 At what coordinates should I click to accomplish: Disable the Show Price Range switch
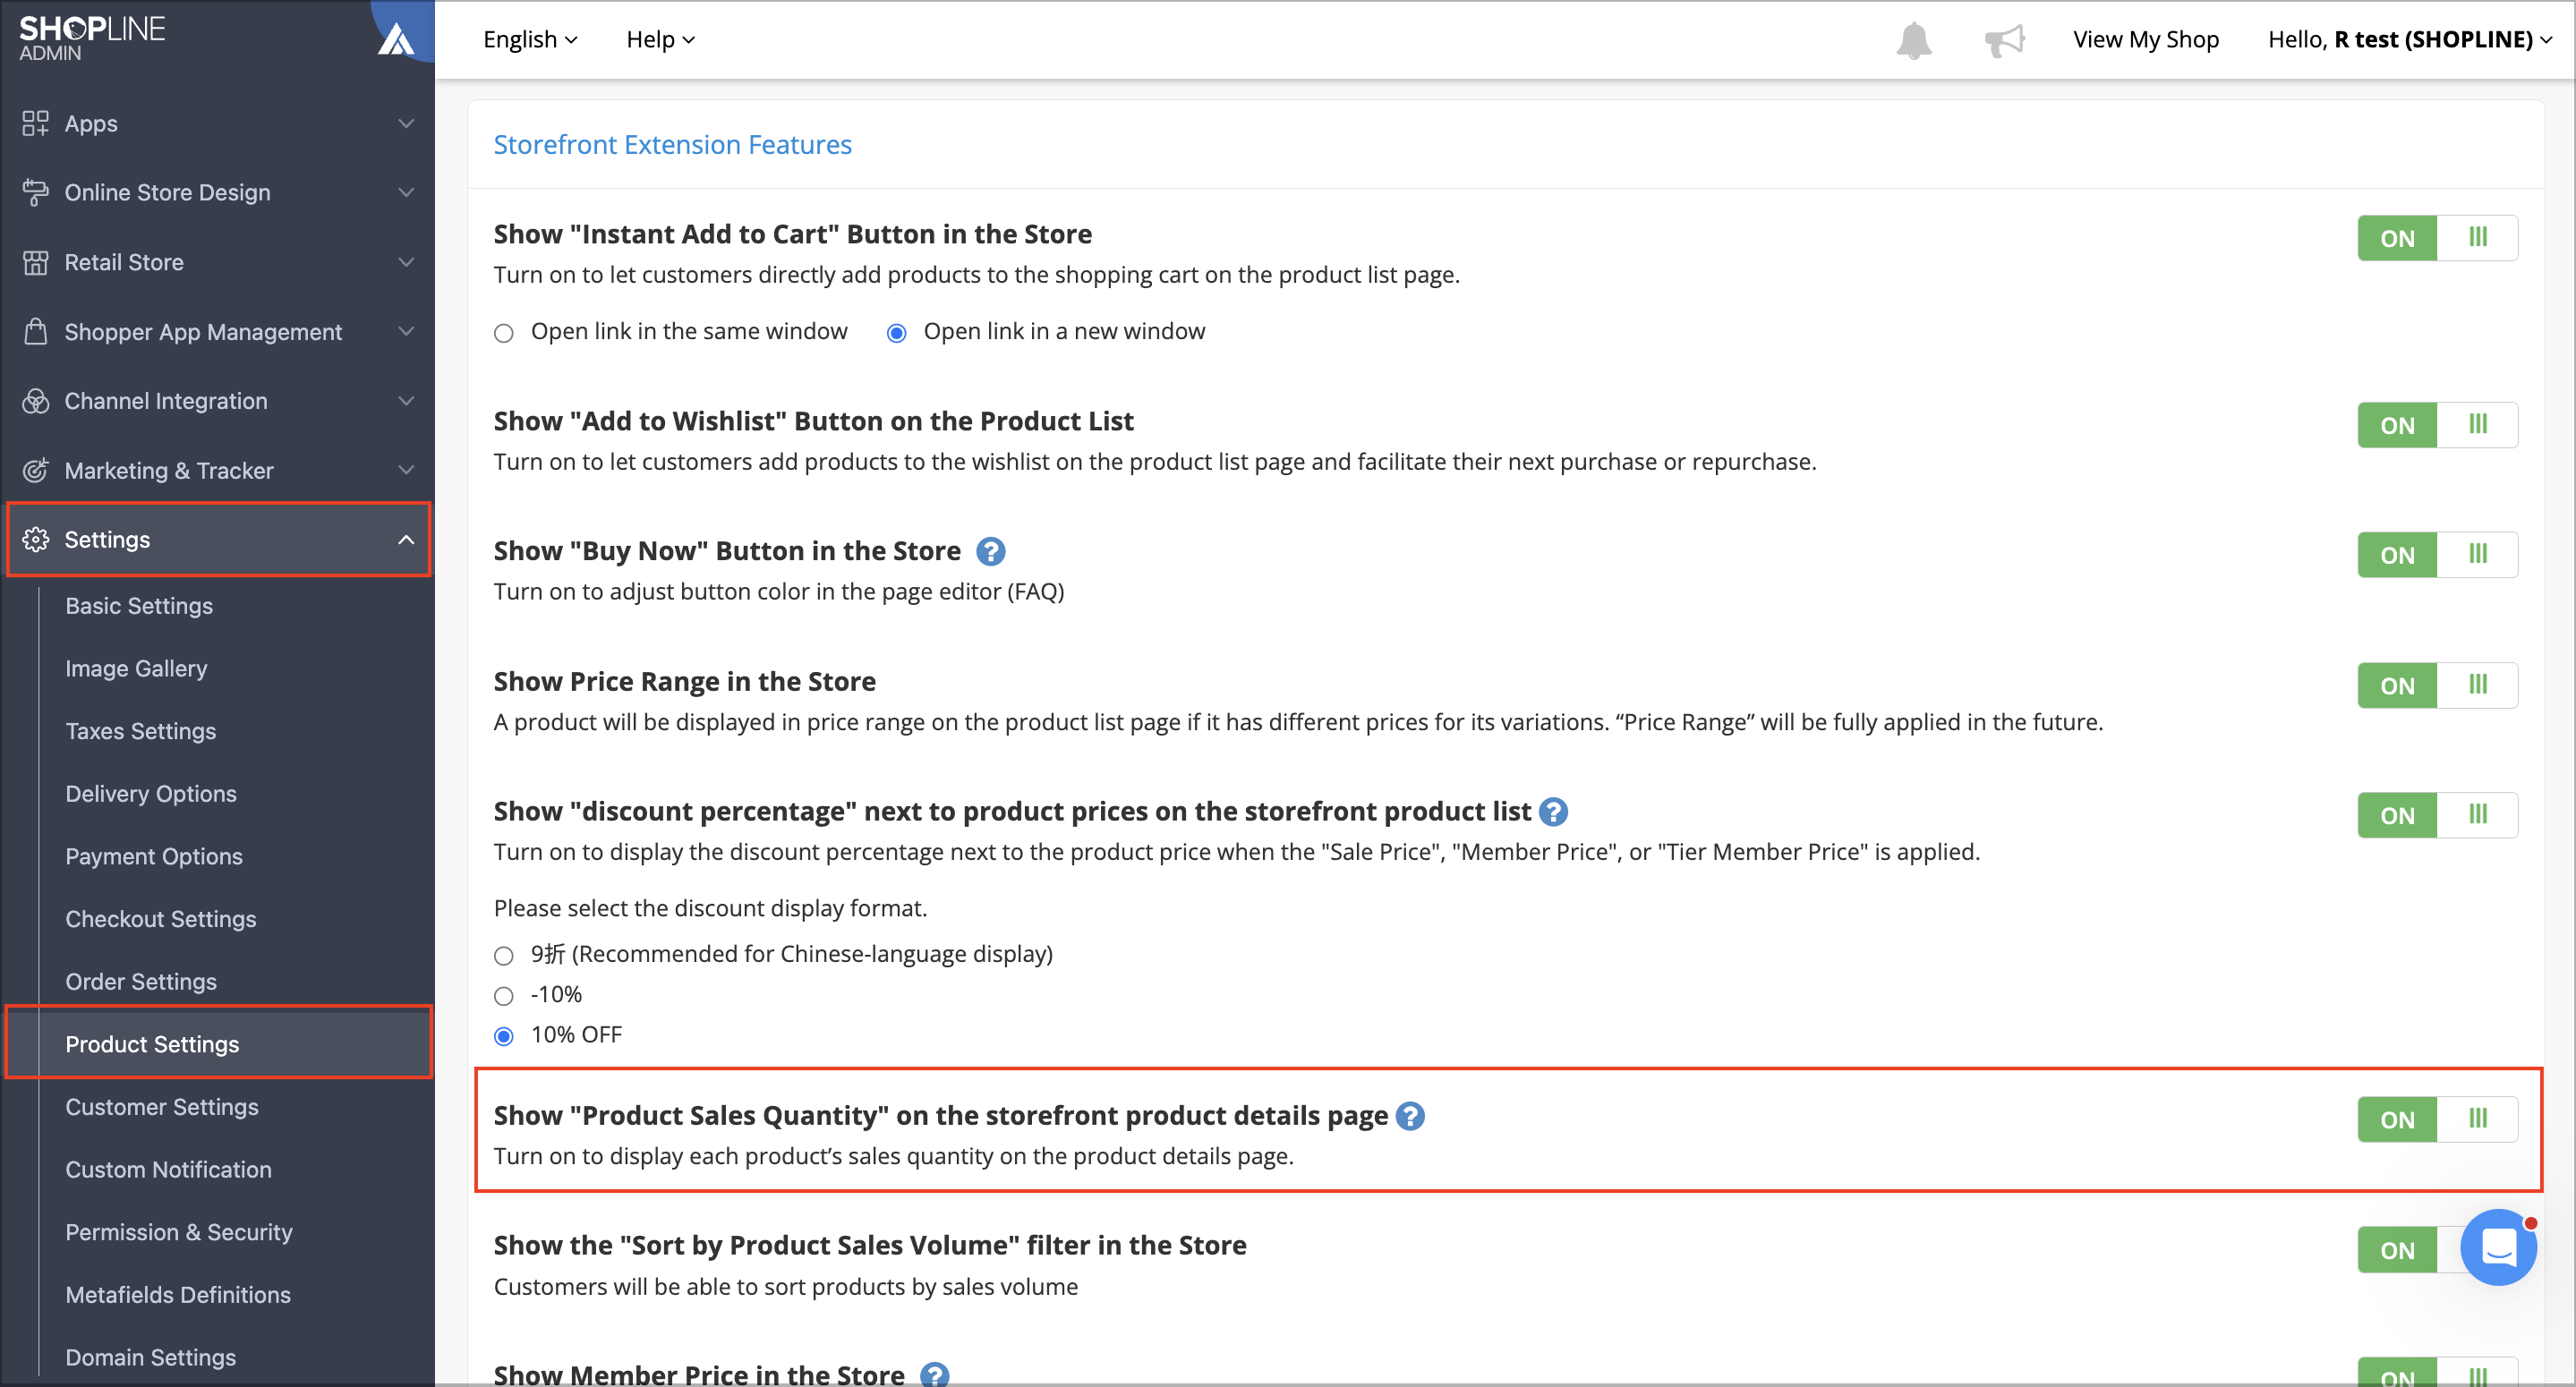pos(2437,685)
